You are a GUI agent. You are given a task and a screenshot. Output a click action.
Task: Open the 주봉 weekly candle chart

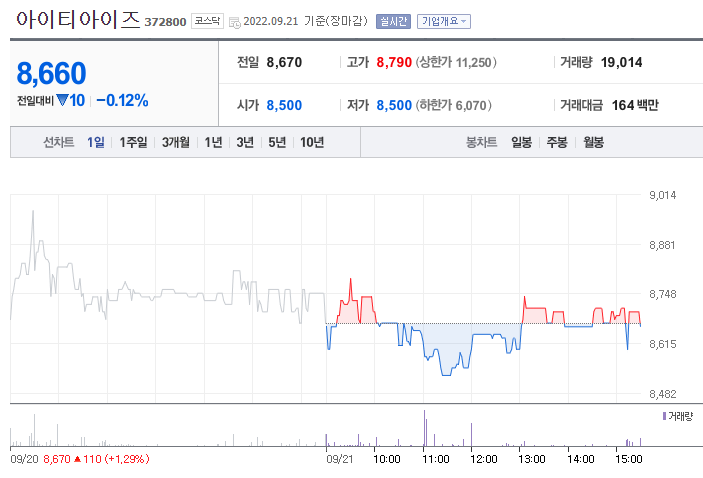[x=557, y=142]
